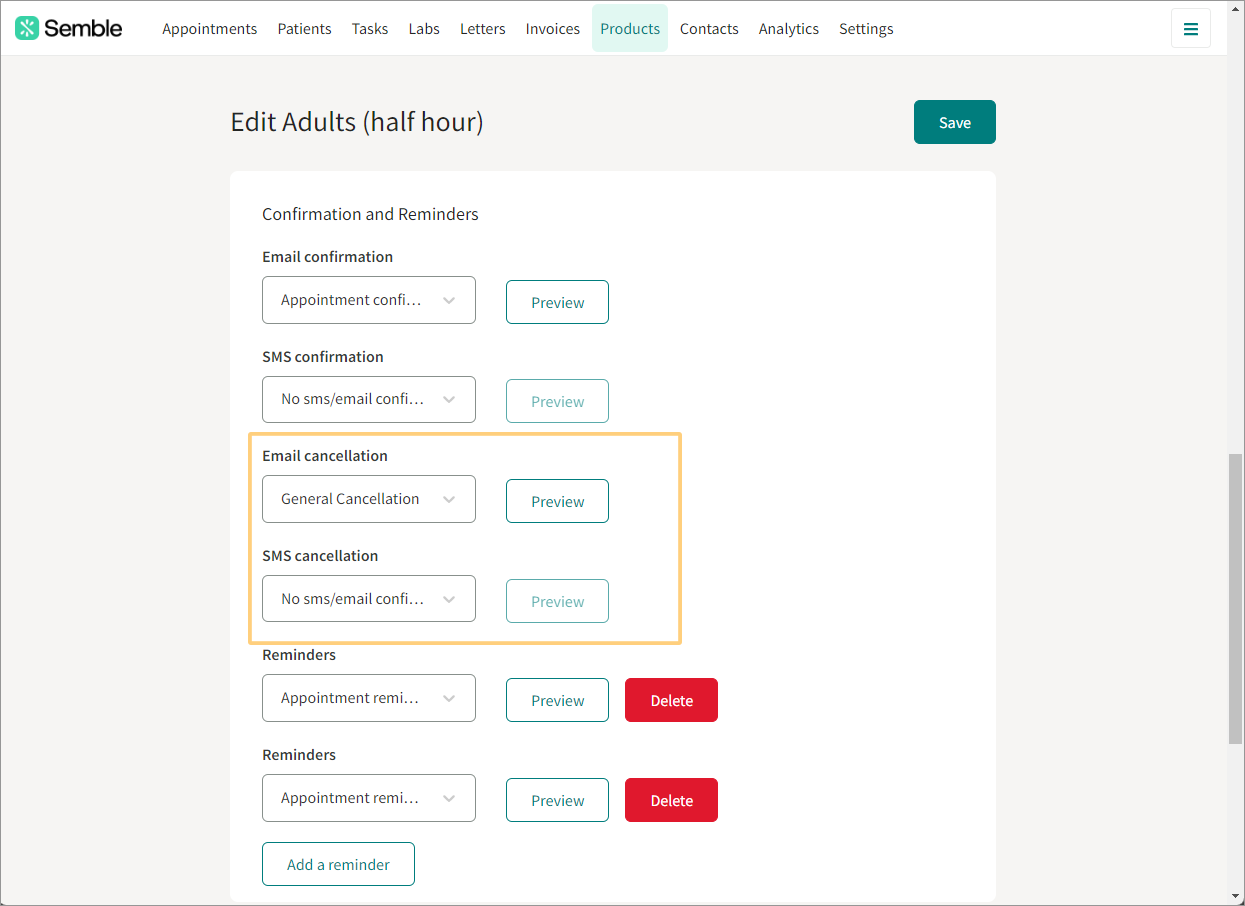This screenshot has width=1245, height=906.
Task: Save the Adults (half hour) product
Action: (955, 122)
